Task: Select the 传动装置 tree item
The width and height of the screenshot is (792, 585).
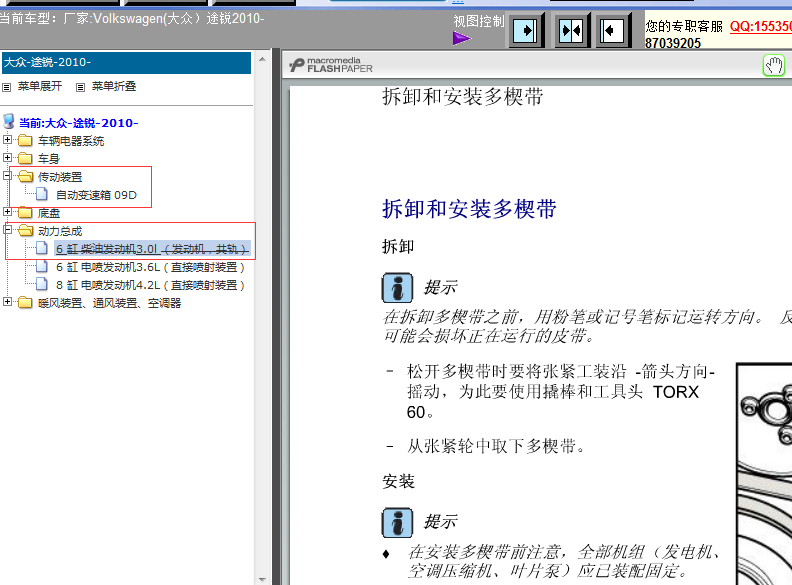Action: pyautogui.click(x=60, y=177)
